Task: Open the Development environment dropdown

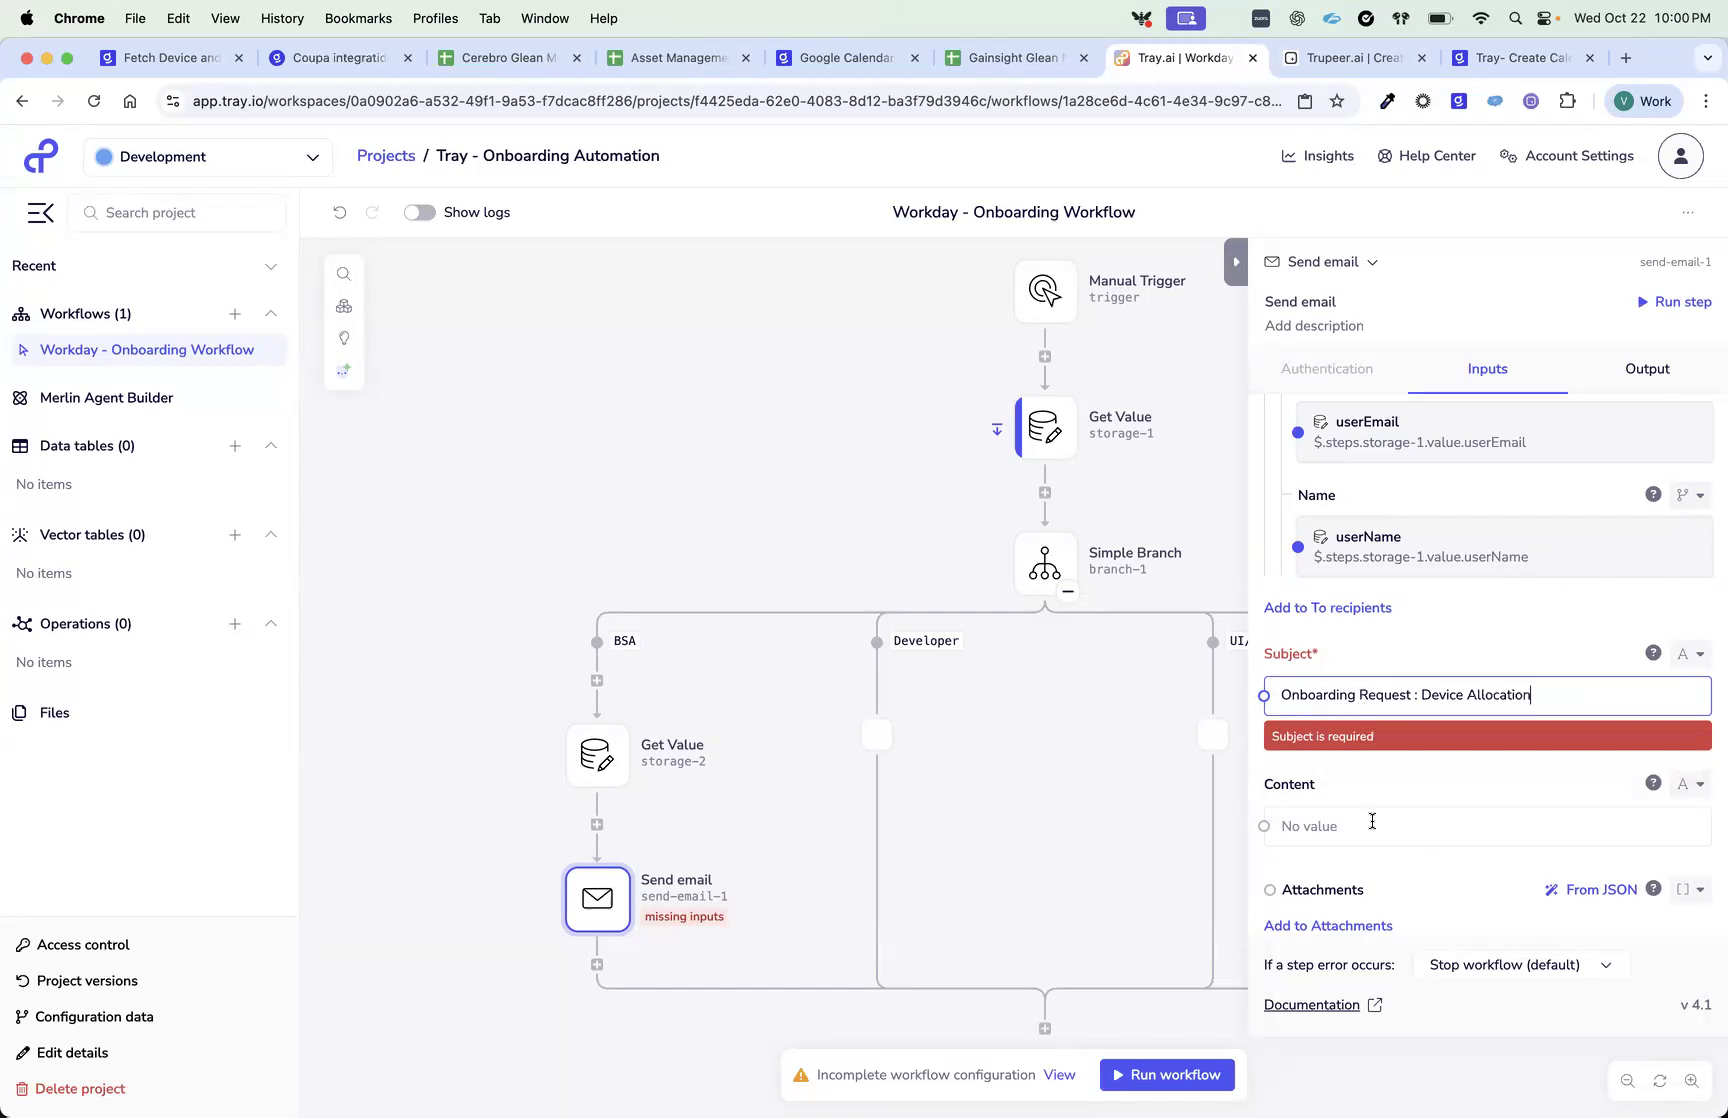Action: pos(207,157)
